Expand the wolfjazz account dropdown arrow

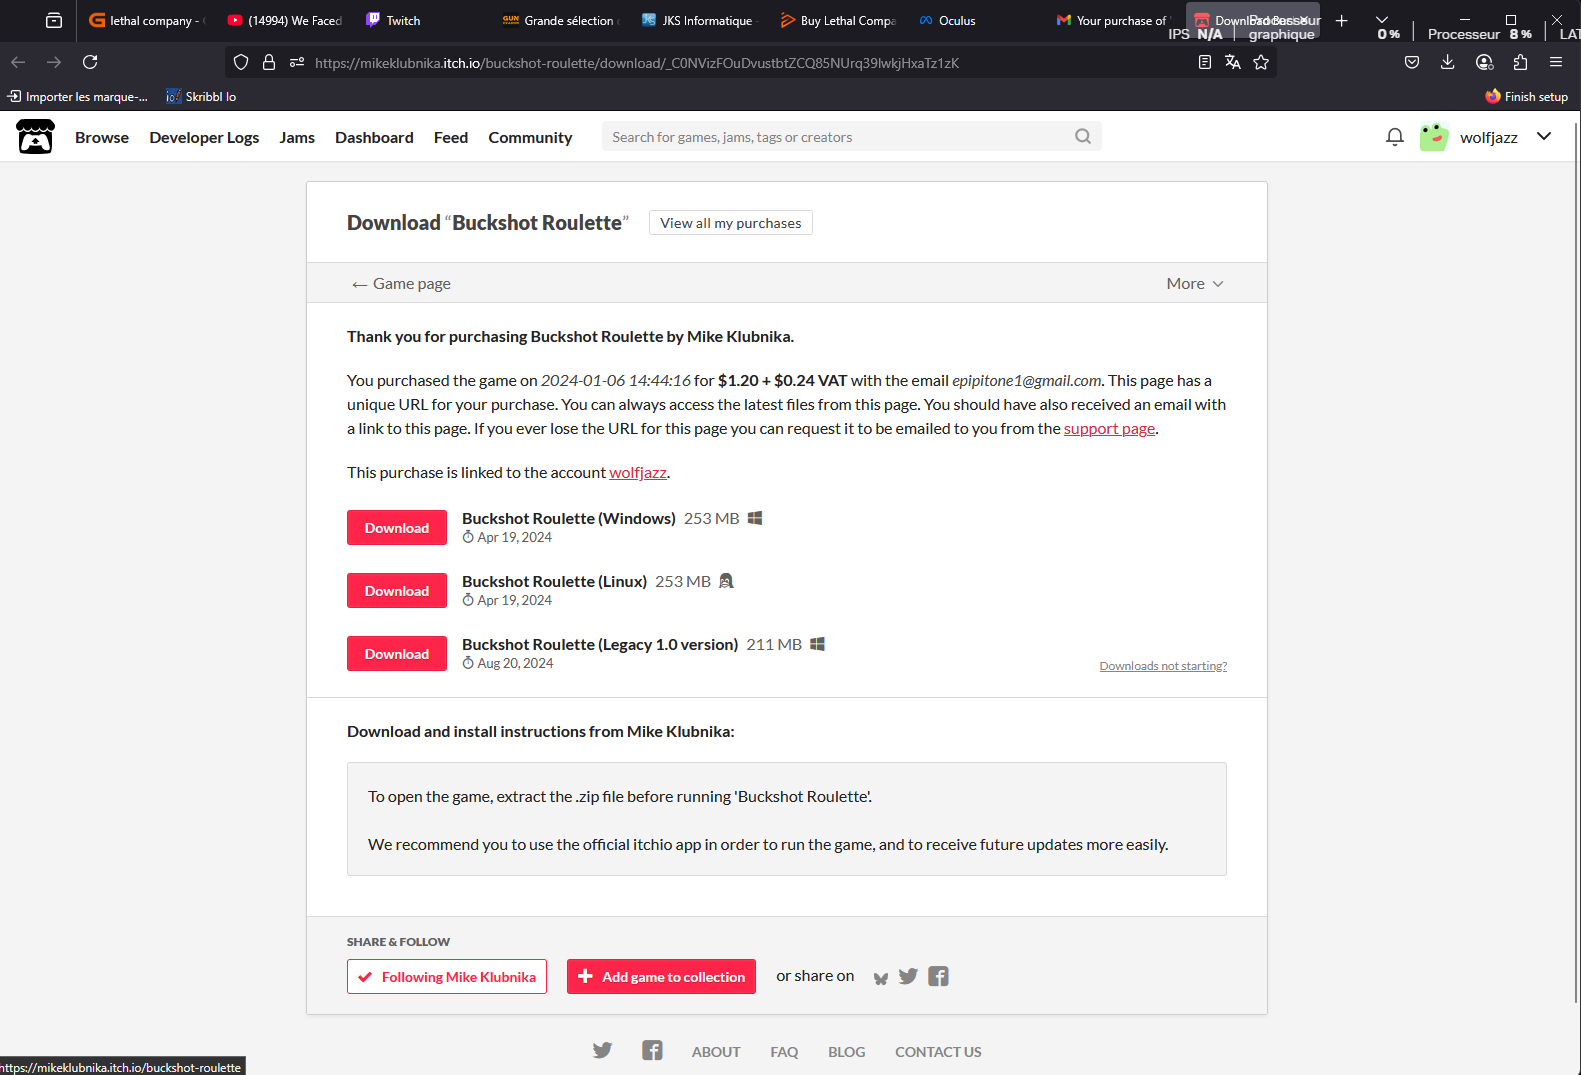click(x=1544, y=137)
